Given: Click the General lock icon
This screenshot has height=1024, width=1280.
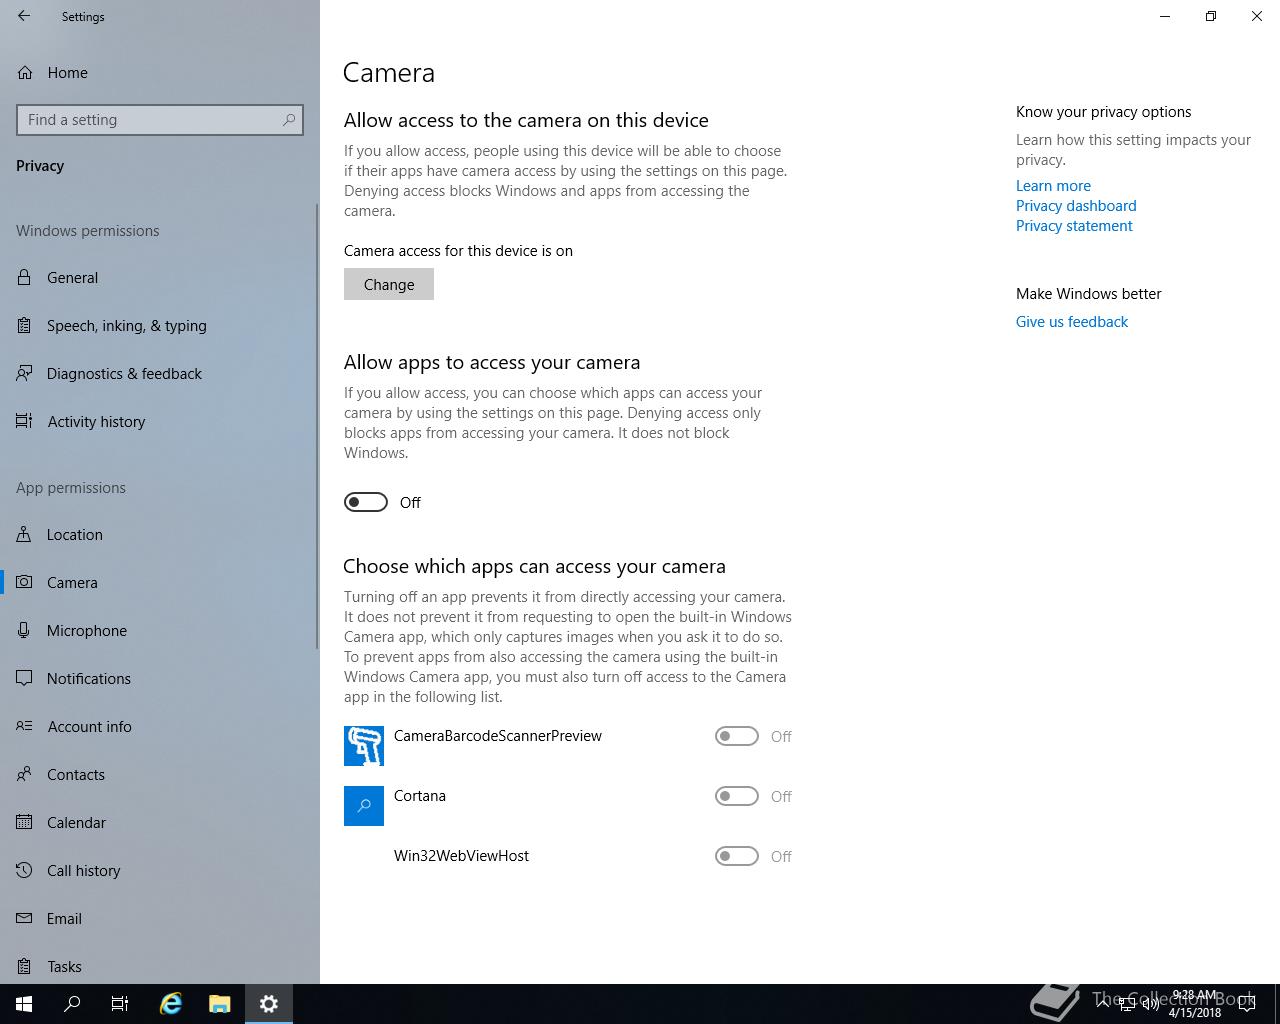Looking at the screenshot, I should [25, 277].
